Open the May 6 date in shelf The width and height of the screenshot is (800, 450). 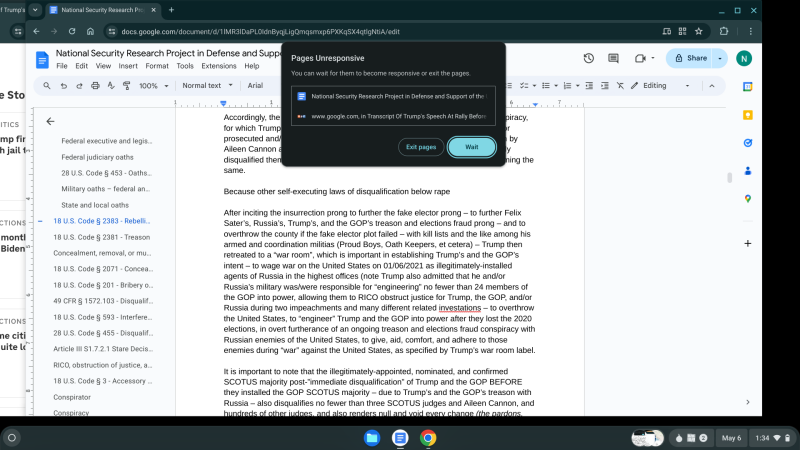(731, 438)
